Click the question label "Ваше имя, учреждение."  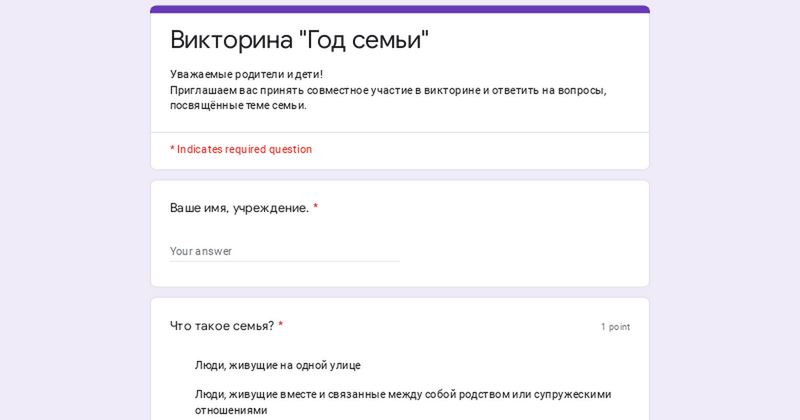(x=239, y=208)
